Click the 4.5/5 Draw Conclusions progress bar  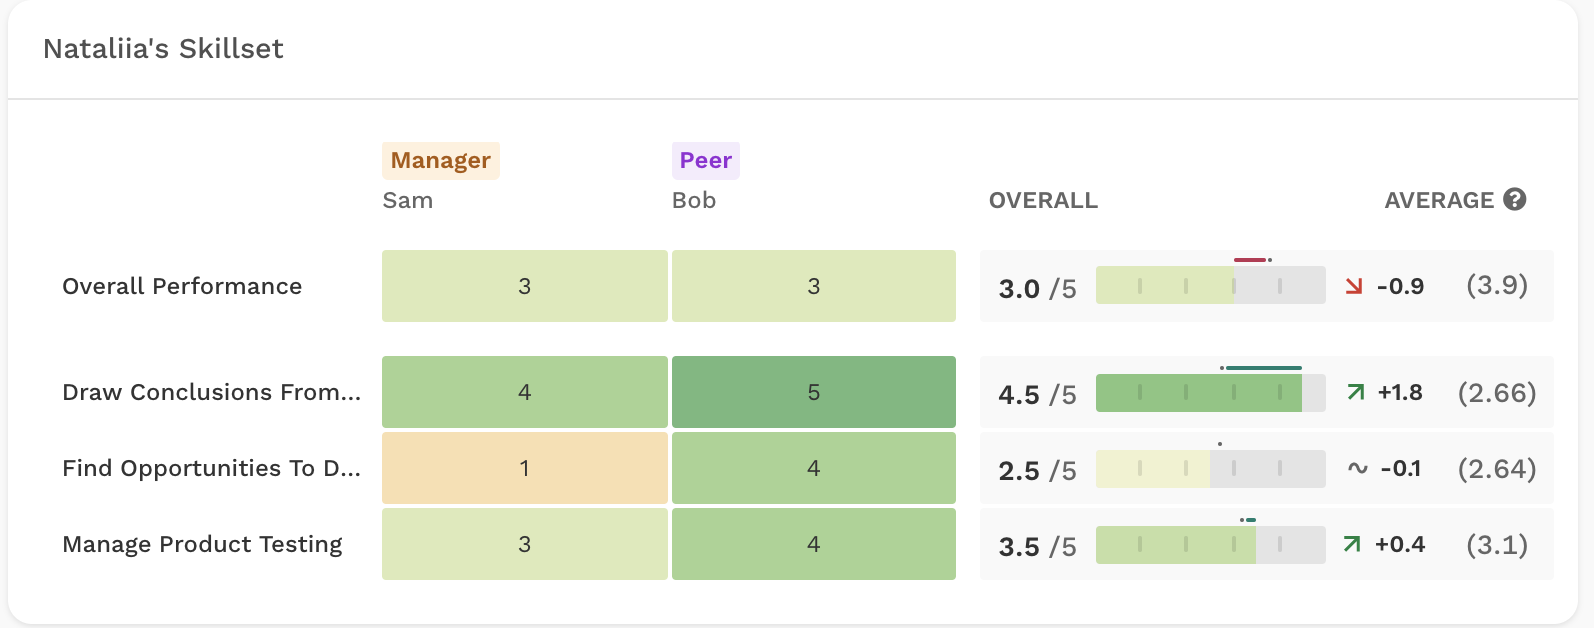click(1211, 393)
